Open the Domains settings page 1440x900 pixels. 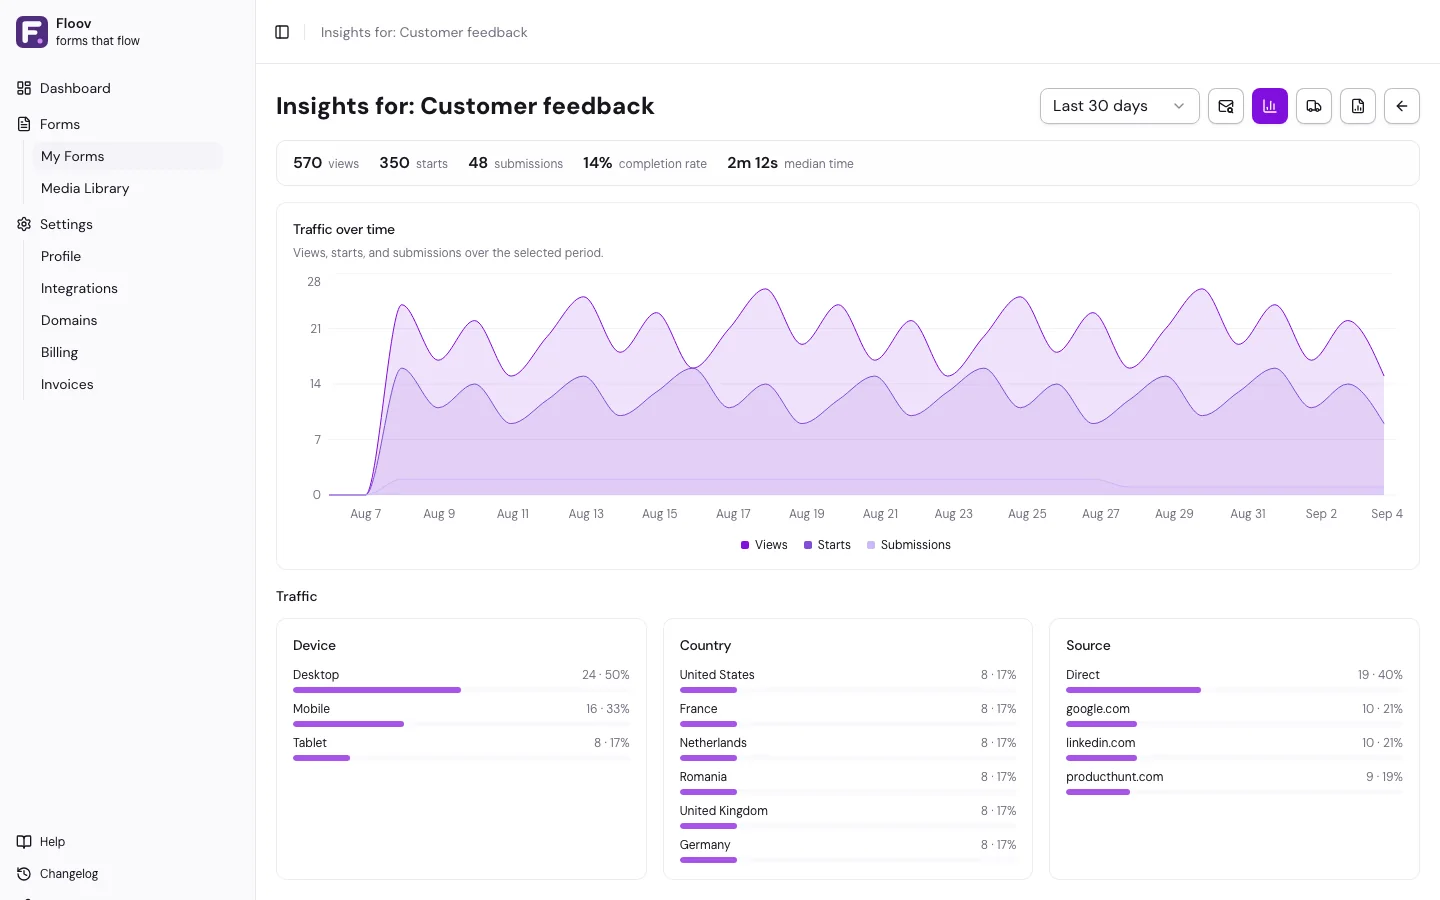pos(128,320)
